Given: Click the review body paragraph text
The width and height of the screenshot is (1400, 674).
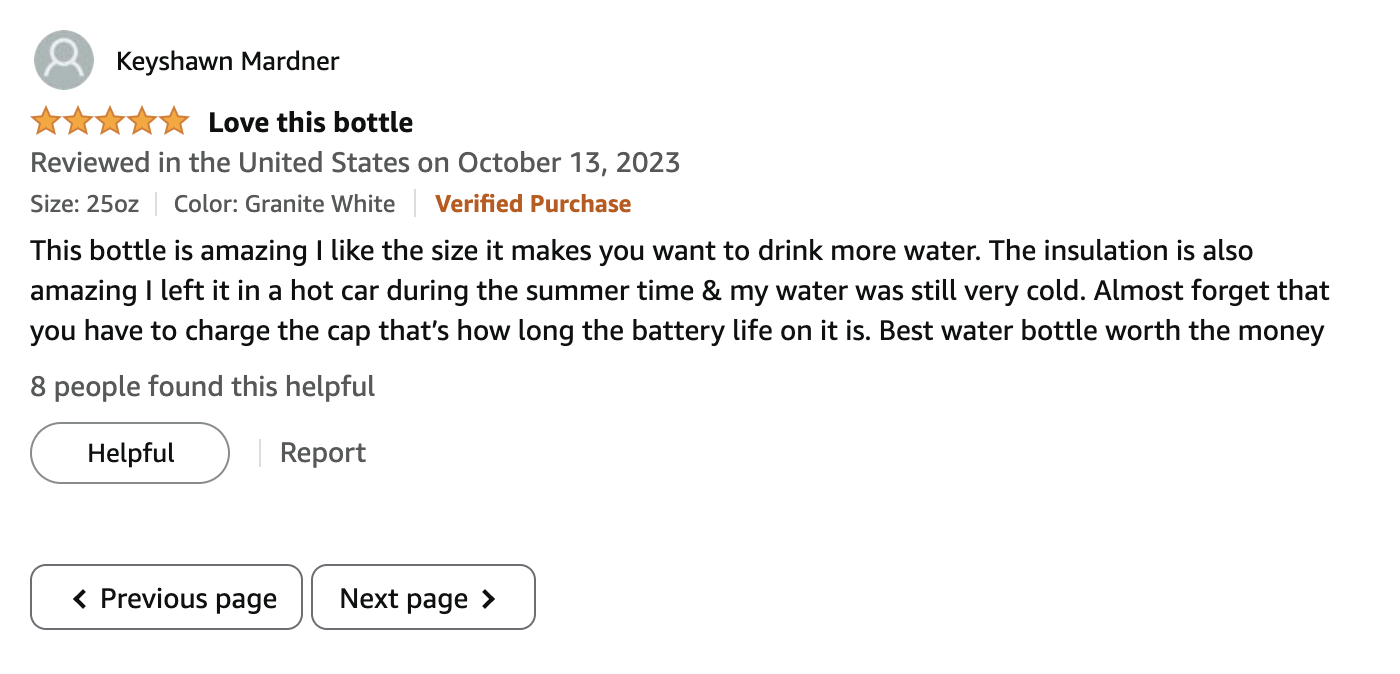Looking at the screenshot, I should click(680, 290).
